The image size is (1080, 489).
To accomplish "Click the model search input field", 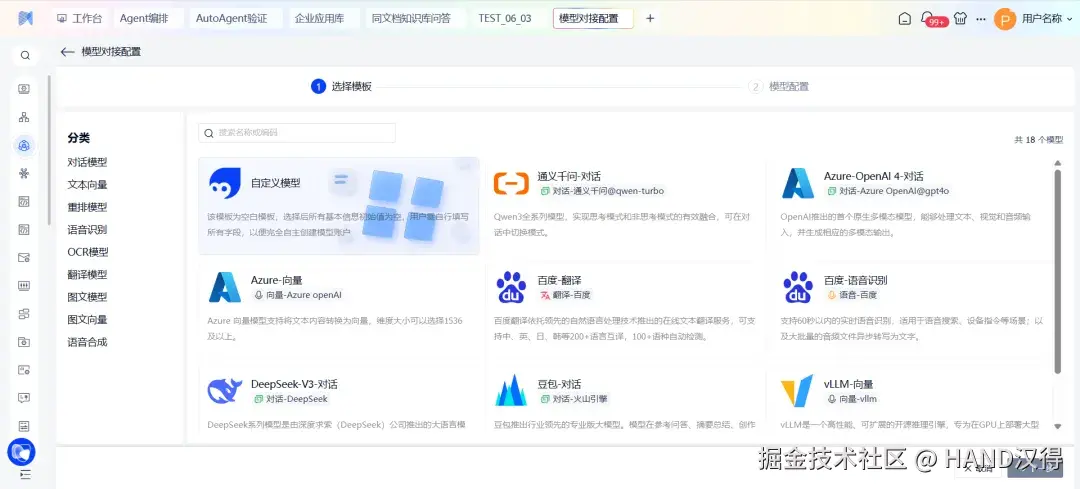I will point(297,133).
